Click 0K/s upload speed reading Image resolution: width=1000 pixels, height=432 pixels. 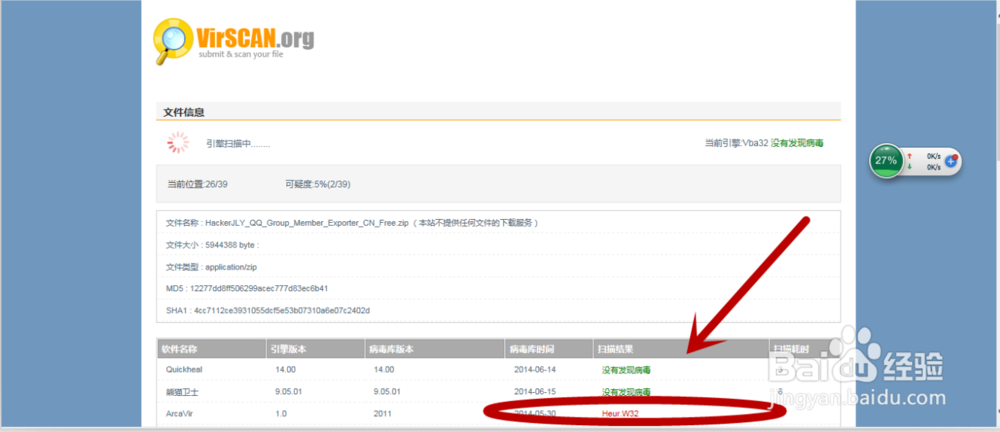[x=934, y=156]
